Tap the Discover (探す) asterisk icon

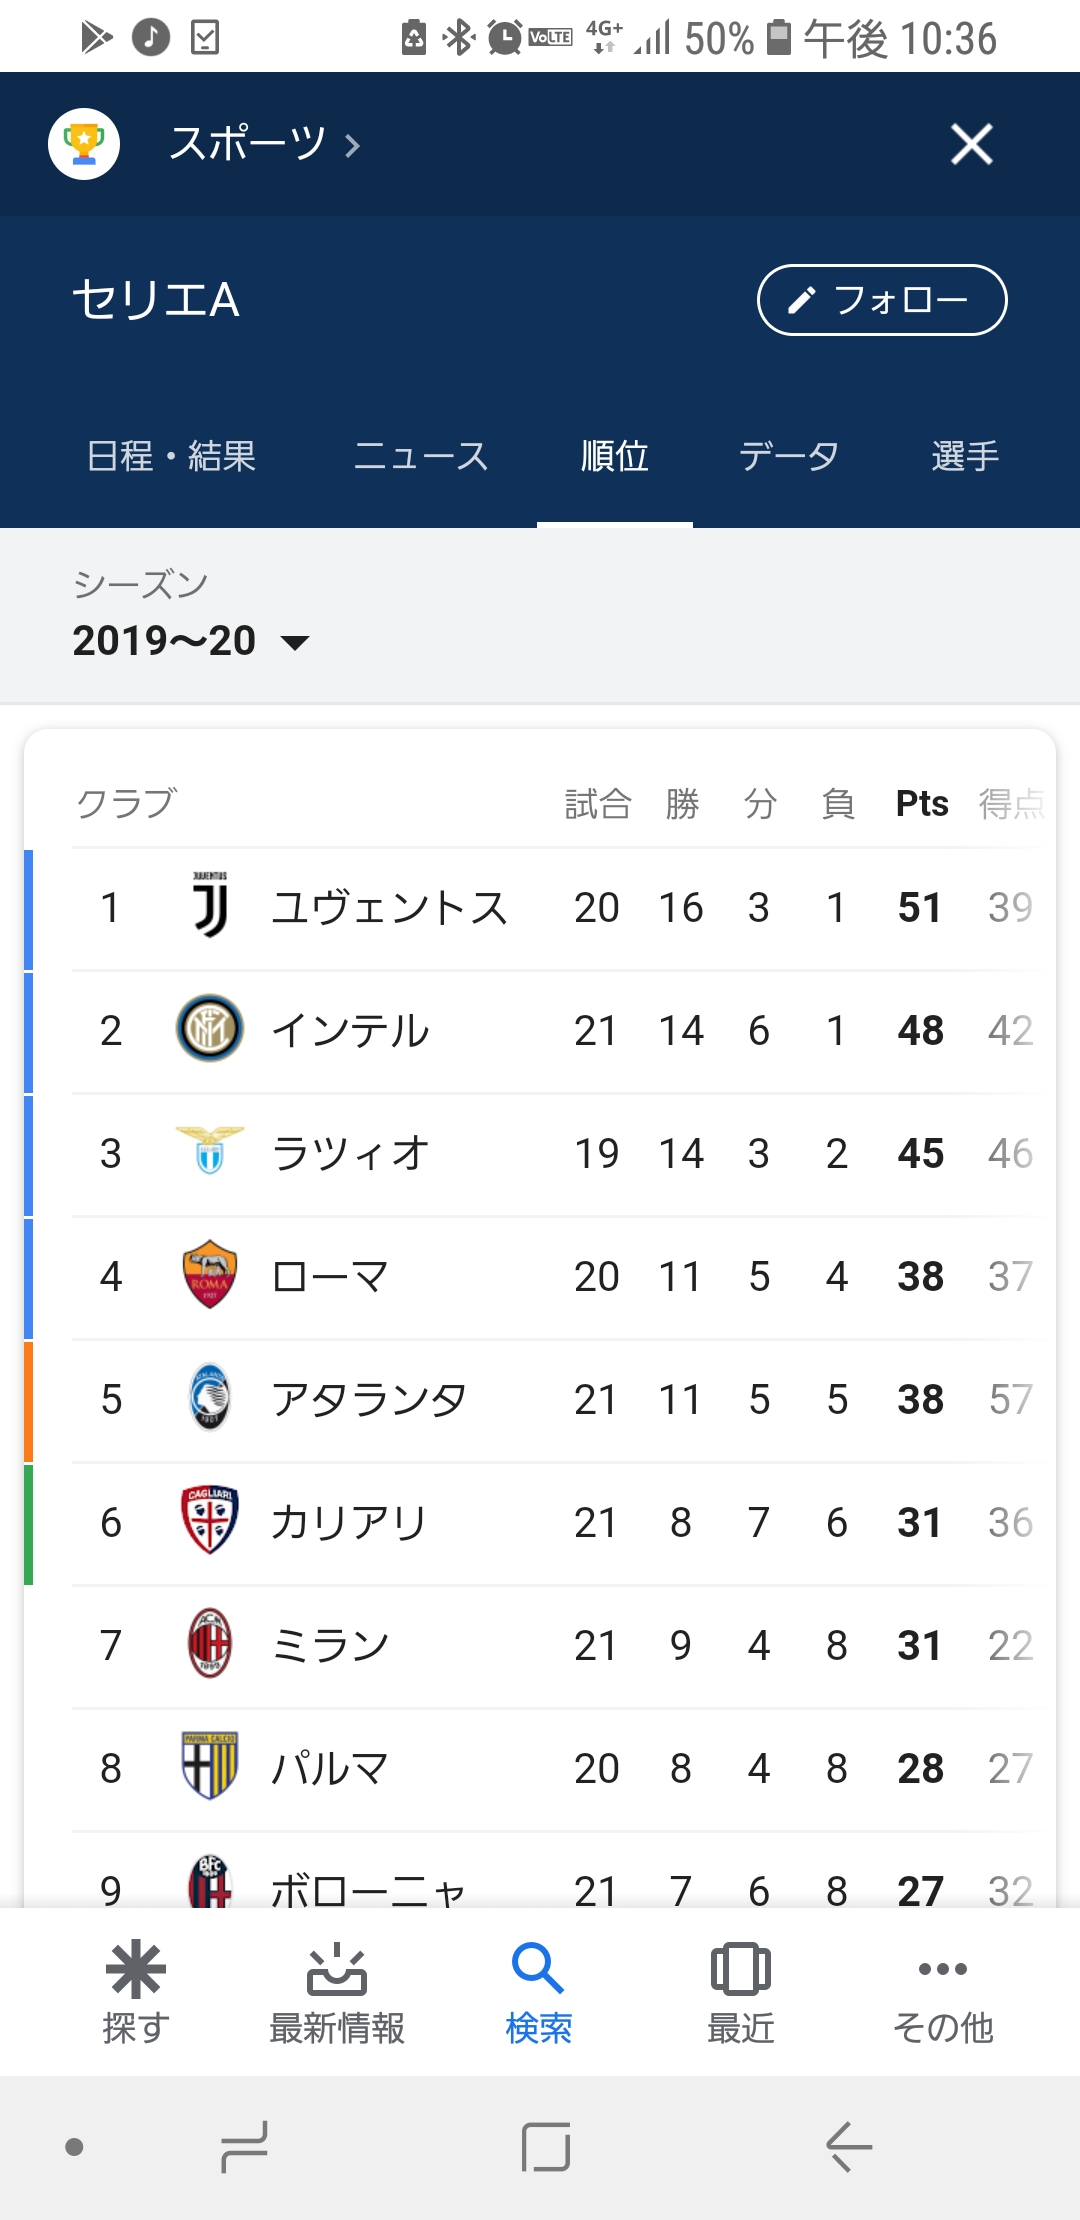pos(136,1970)
